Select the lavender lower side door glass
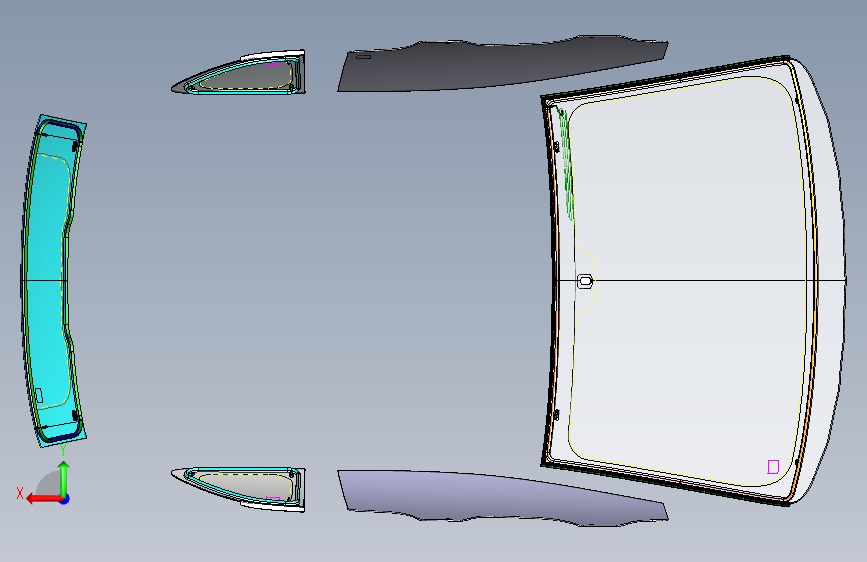 click(x=503, y=497)
